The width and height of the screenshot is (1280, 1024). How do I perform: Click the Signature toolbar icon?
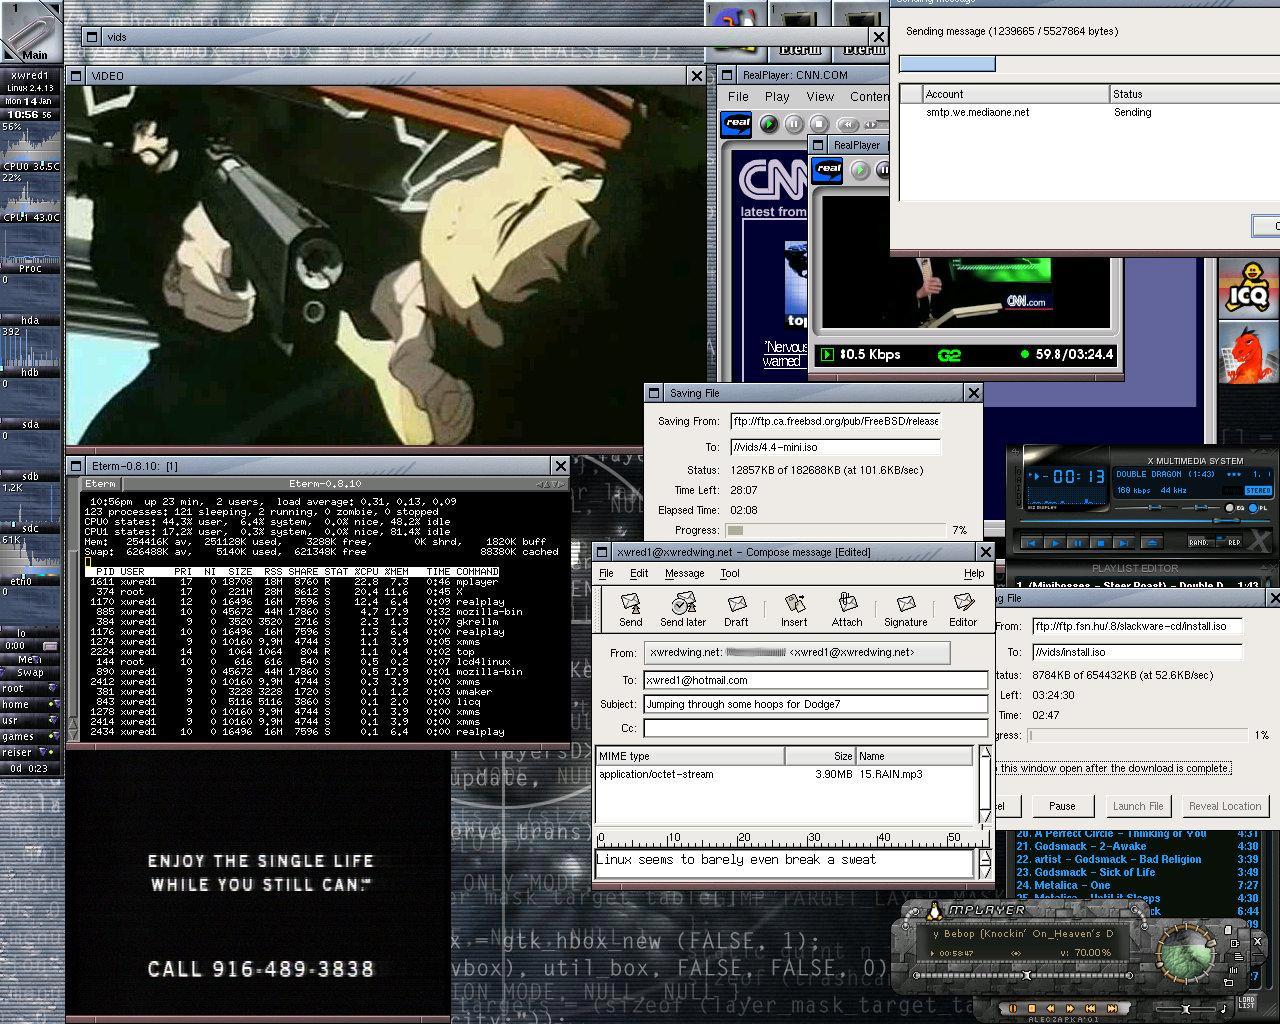tap(905, 609)
